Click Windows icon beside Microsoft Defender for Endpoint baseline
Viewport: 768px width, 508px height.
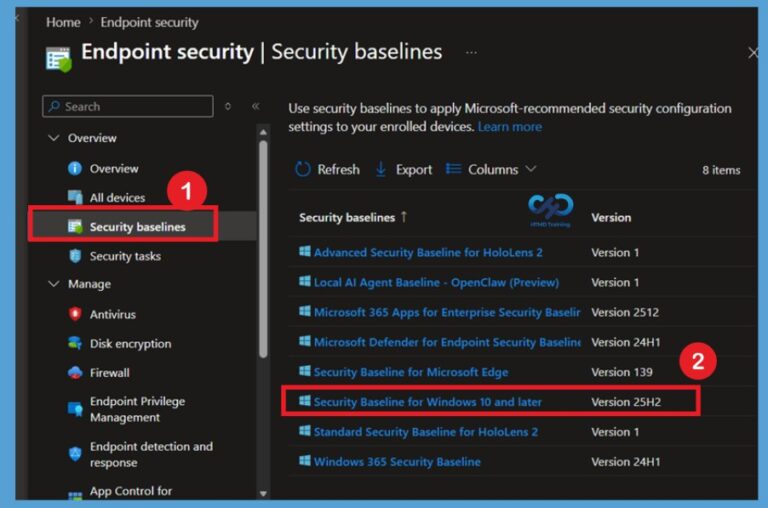[305, 341]
